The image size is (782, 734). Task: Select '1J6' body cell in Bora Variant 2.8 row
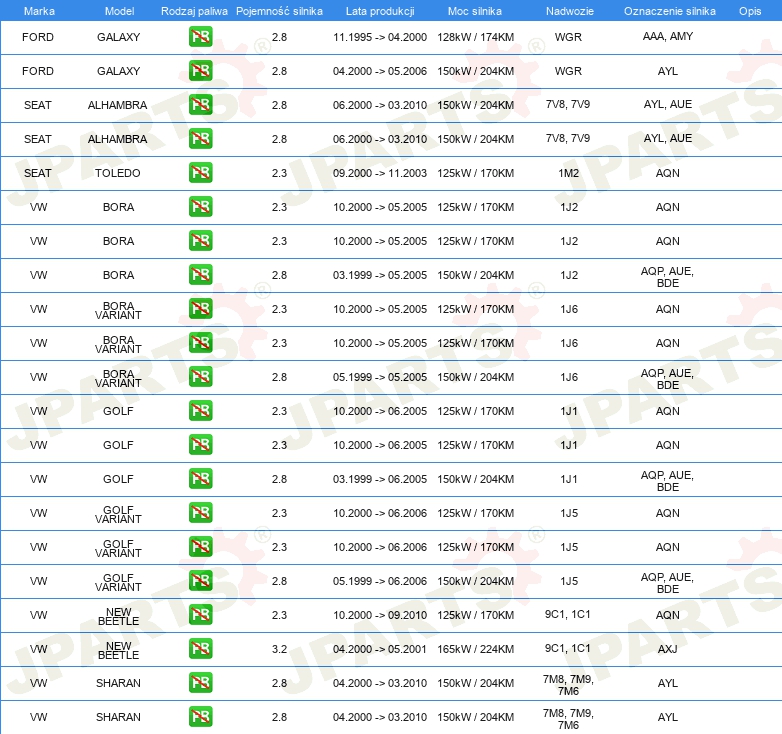coord(569,377)
